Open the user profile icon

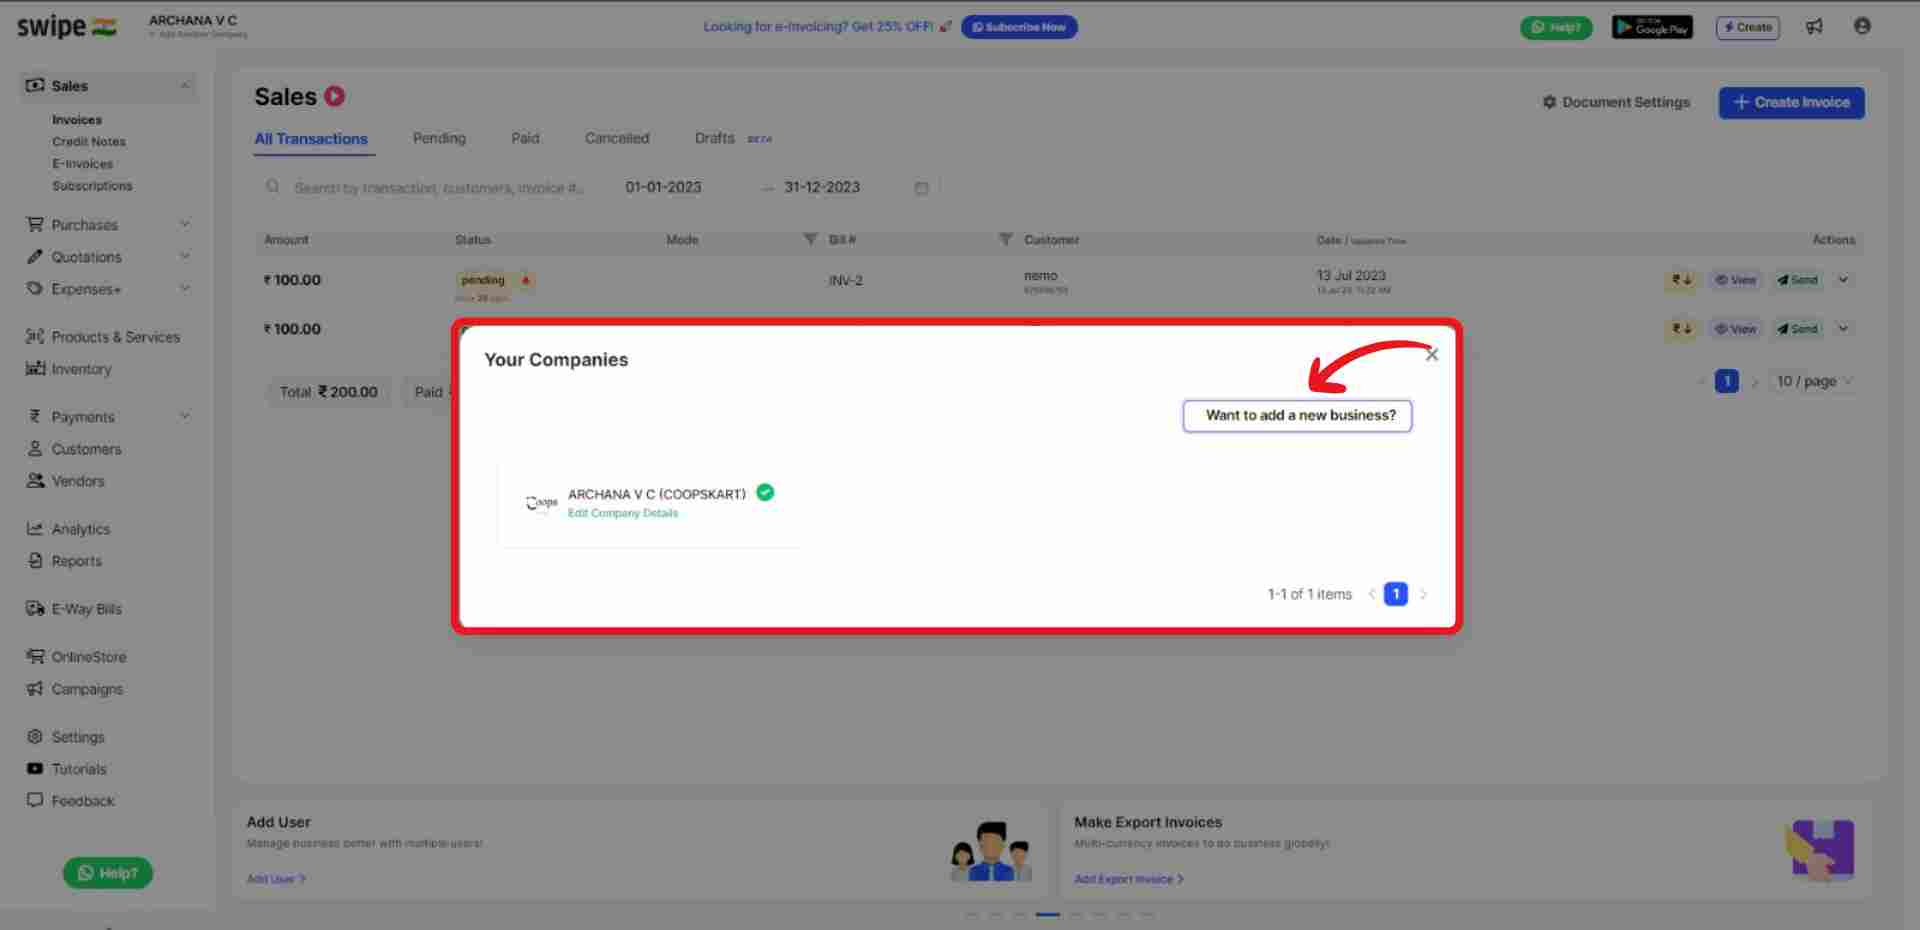coord(1862,26)
